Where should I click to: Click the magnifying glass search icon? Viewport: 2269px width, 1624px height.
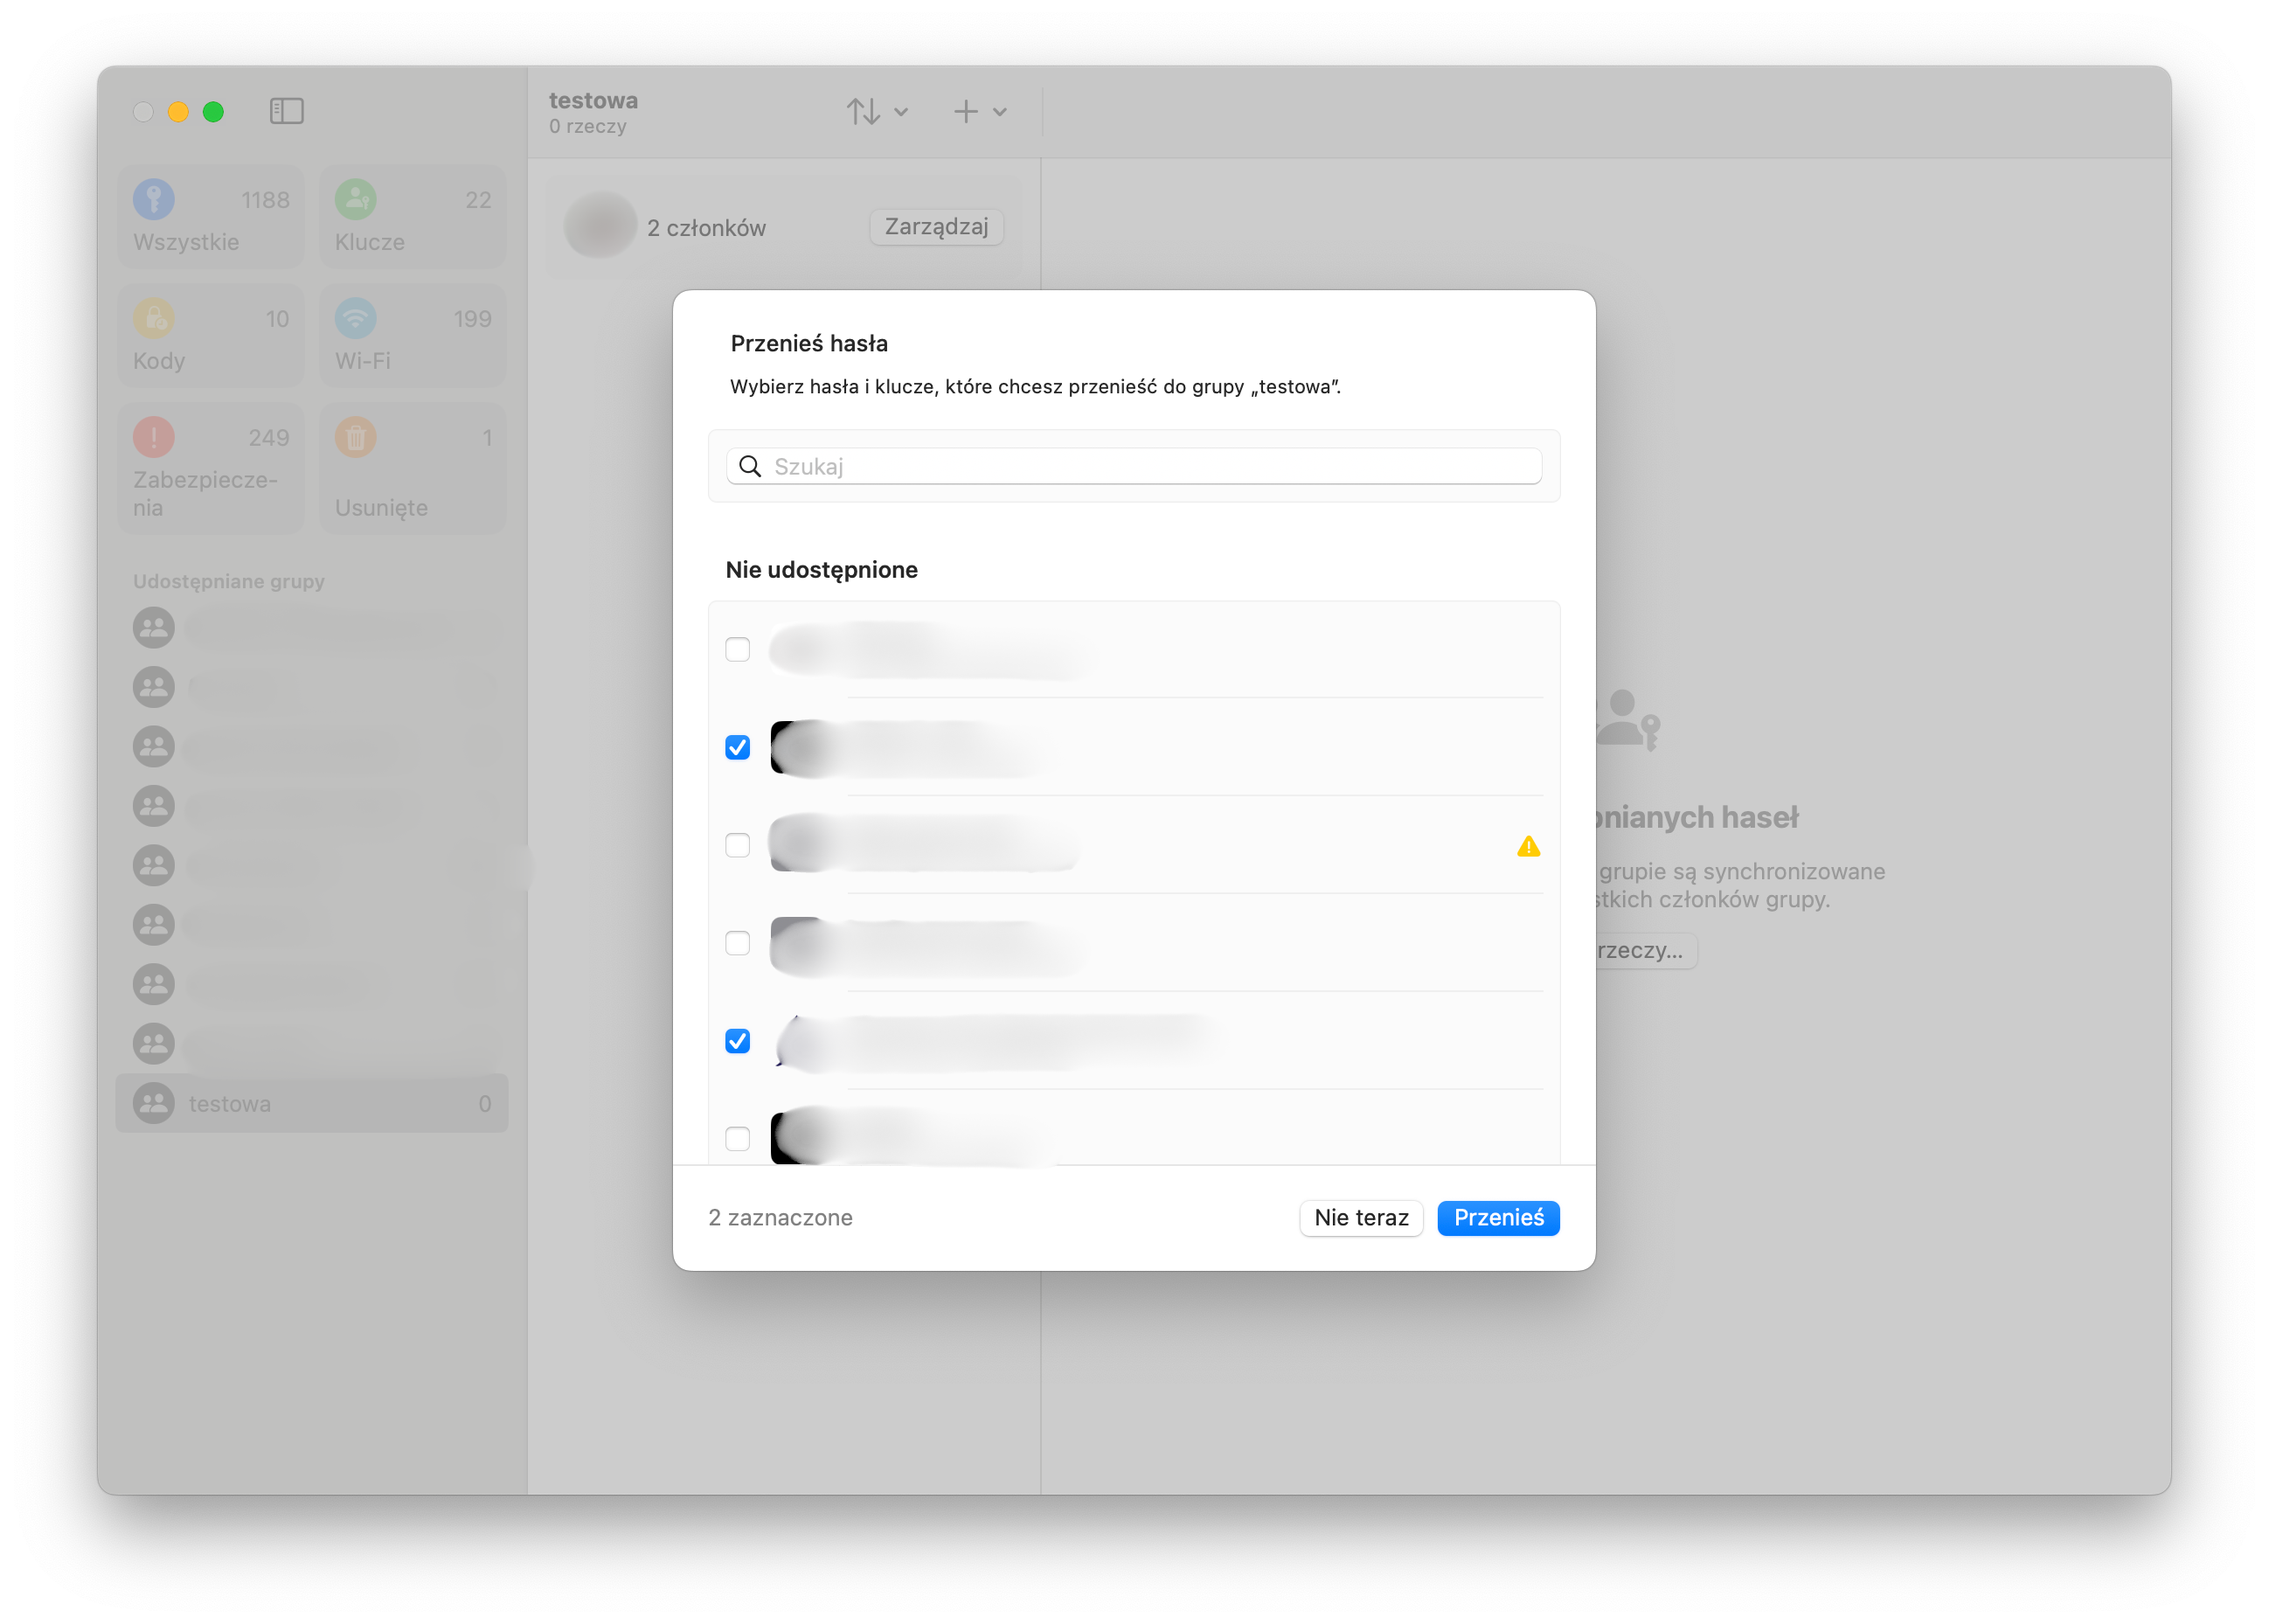(750, 466)
